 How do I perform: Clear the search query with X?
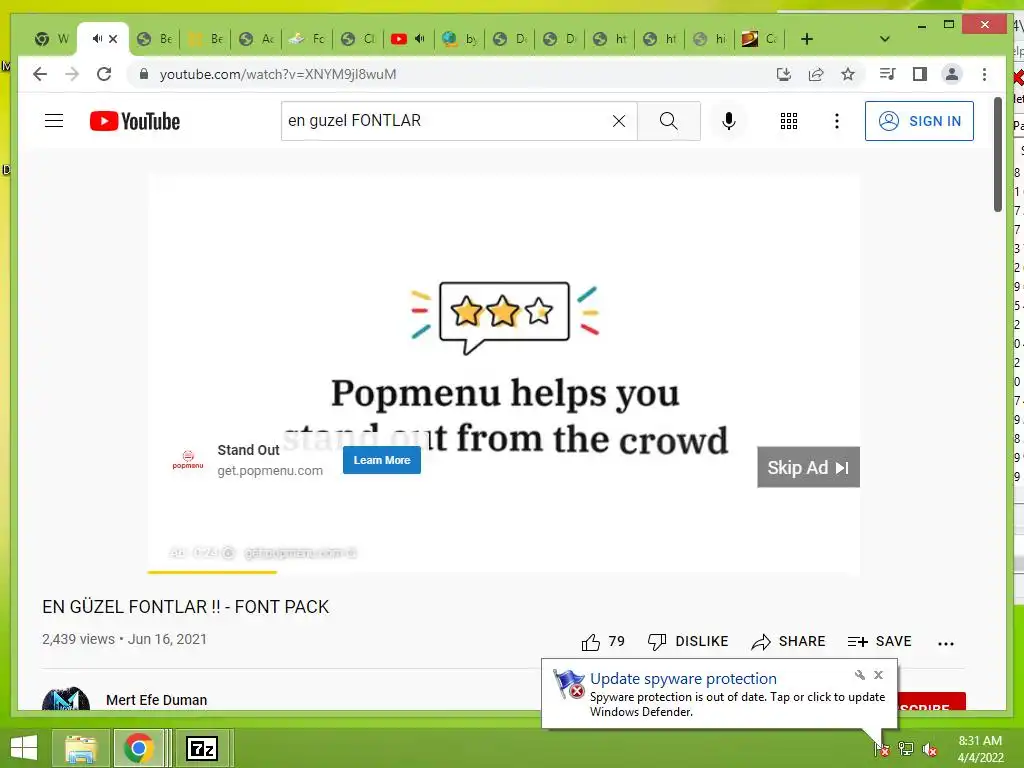coord(618,121)
